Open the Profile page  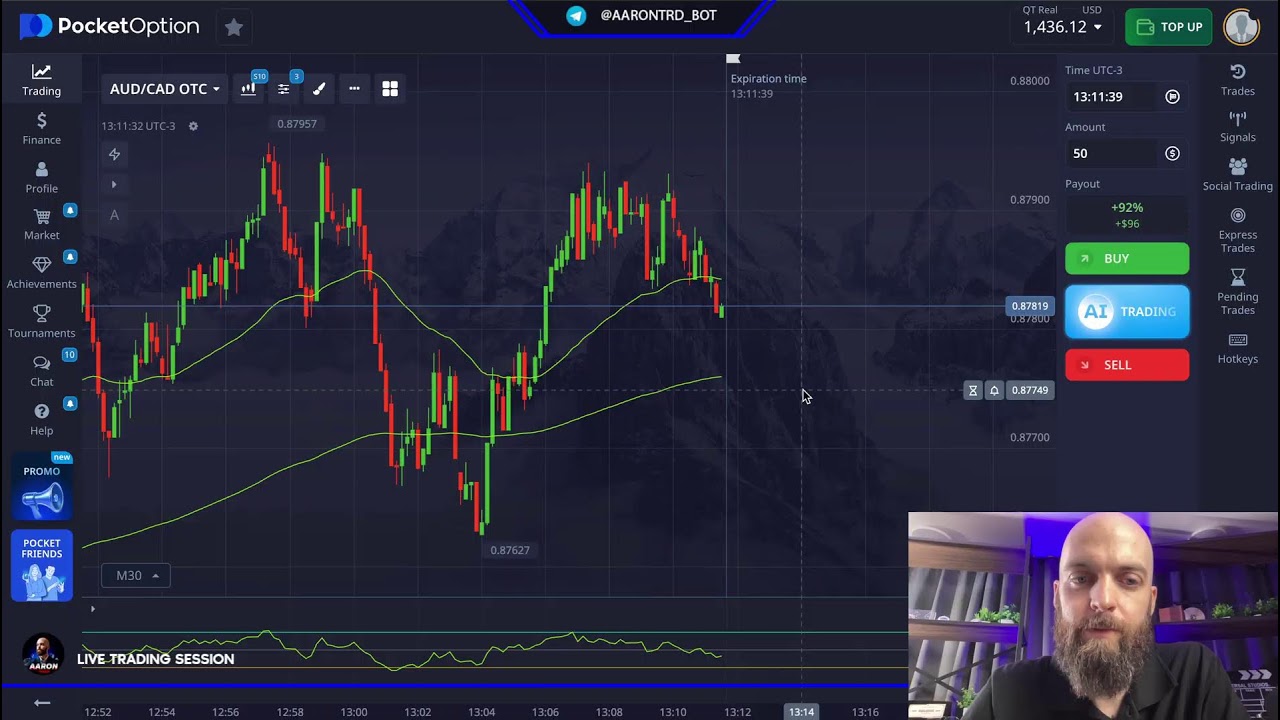[41, 178]
